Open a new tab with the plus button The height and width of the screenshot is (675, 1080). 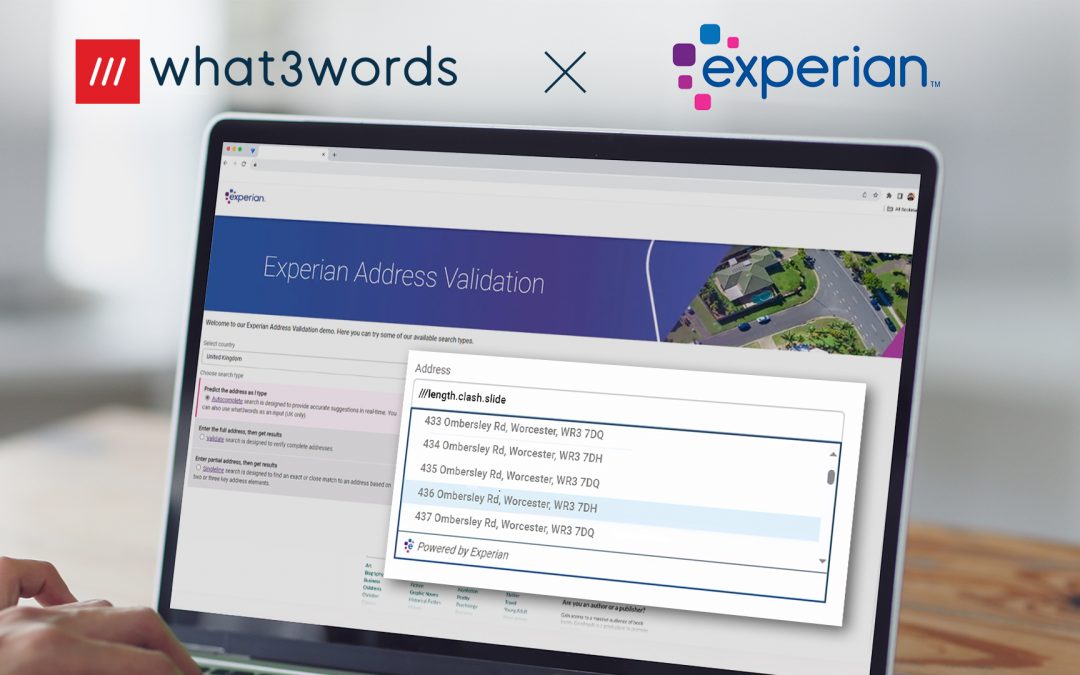click(334, 155)
